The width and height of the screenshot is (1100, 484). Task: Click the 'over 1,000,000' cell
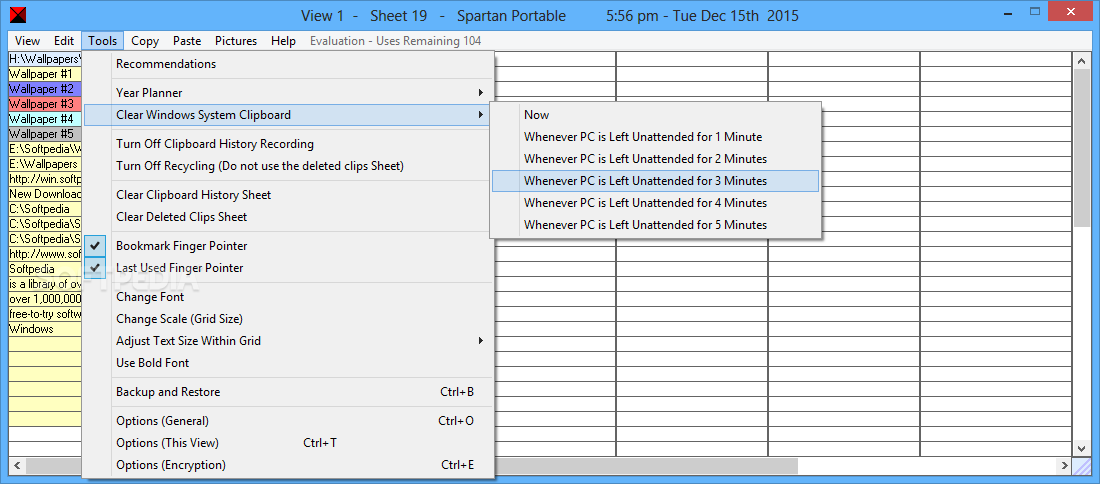(x=45, y=299)
